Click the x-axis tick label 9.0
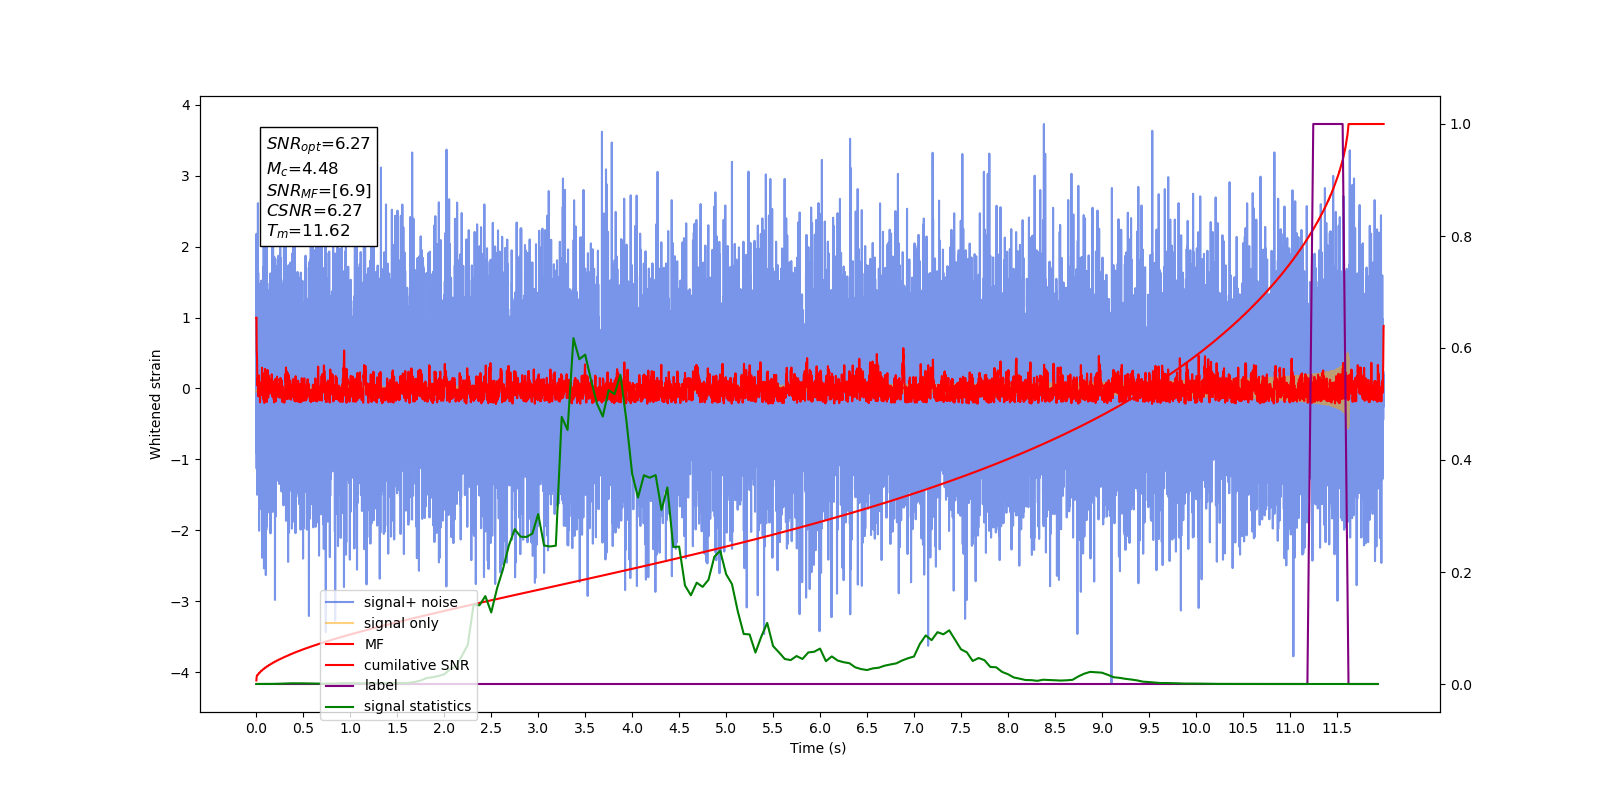Screen dimensions: 1600x800 [1102, 728]
